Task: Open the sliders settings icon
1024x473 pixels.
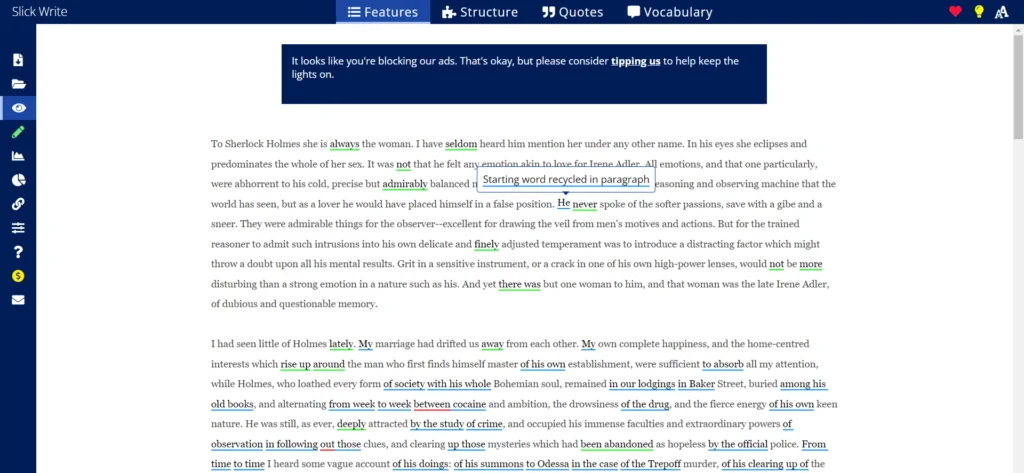Action: [18, 228]
